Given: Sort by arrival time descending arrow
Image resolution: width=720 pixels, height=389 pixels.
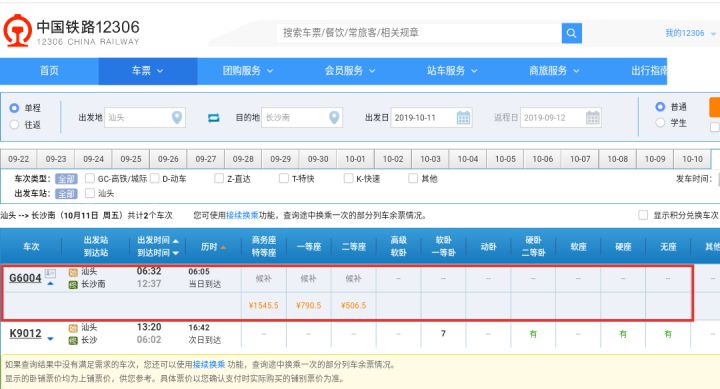Looking at the screenshot, I should pos(175,253).
